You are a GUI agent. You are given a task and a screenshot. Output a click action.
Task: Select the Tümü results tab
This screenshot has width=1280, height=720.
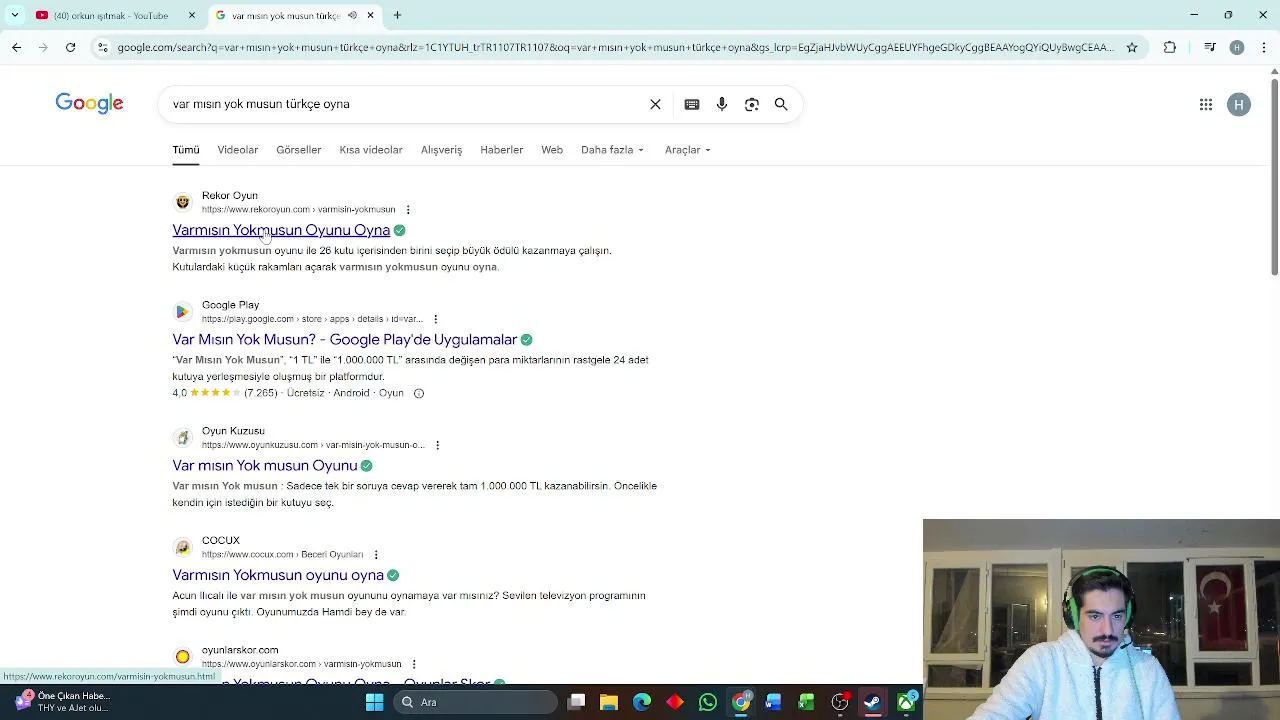click(186, 150)
